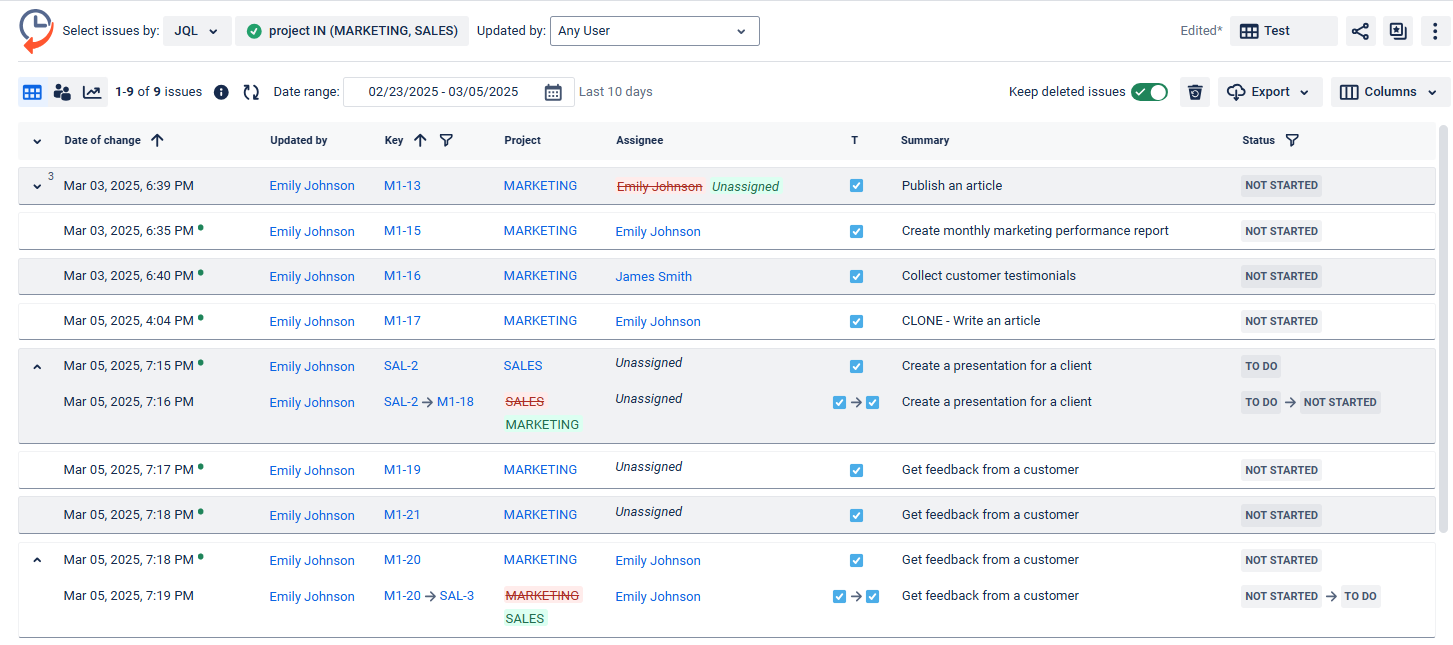The image size is (1453, 645).
Task: Click the date range input field
Action: [443, 92]
